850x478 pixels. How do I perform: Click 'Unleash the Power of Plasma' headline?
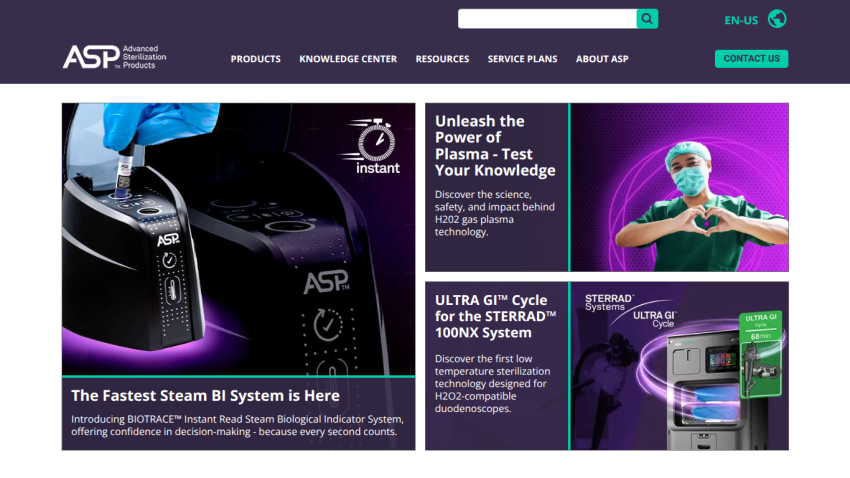[x=495, y=146]
